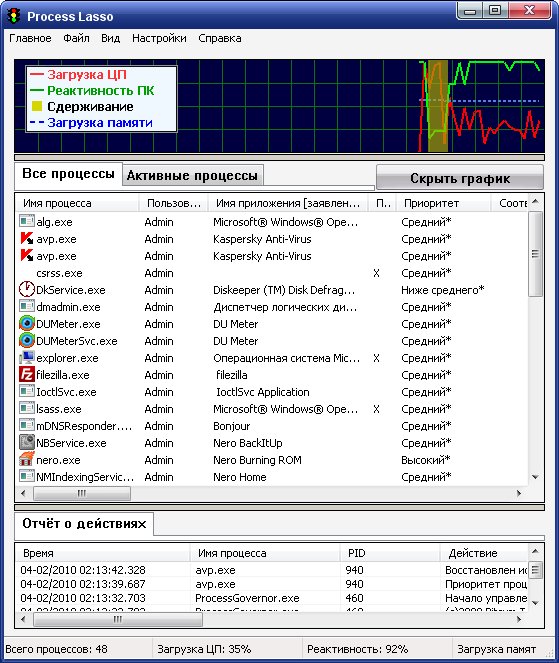The image size is (559, 663).
Task: Click the process list vertical scrollbar thumb
Action: click(535, 254)
